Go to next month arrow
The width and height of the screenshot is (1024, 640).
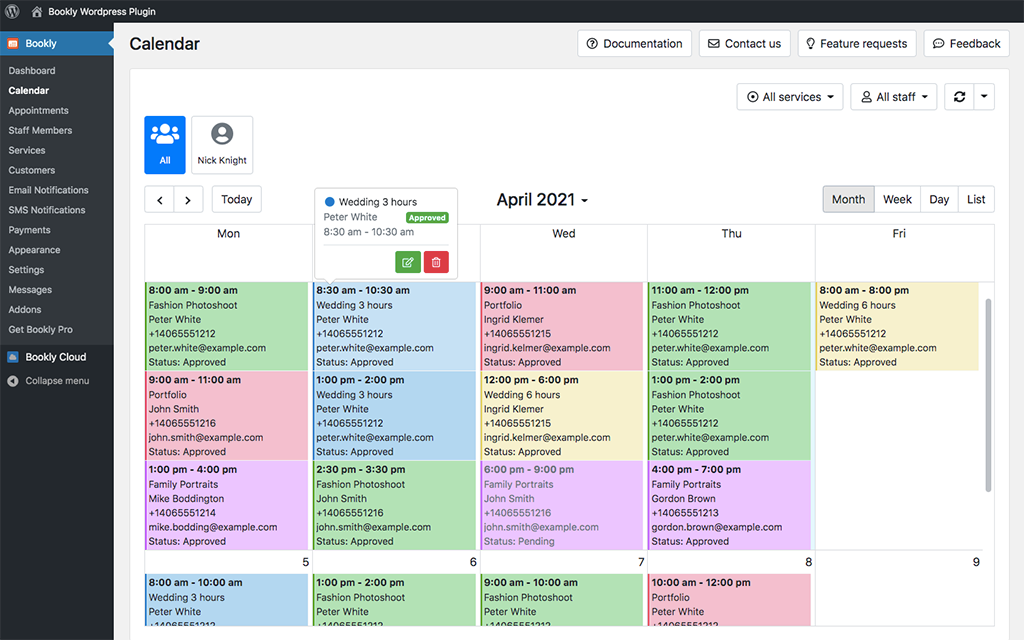click(x=188, y=200)
